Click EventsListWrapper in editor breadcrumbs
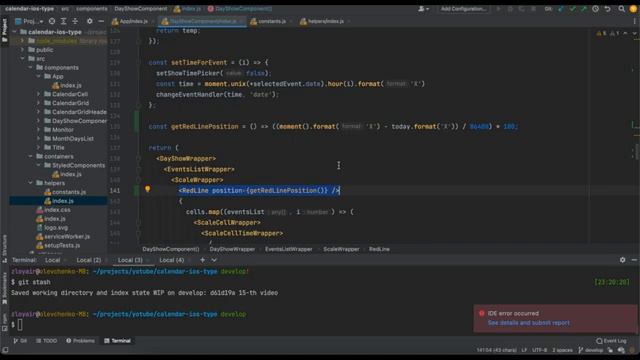Viewport: 640px width, 360px height. (x=289, y=249)
